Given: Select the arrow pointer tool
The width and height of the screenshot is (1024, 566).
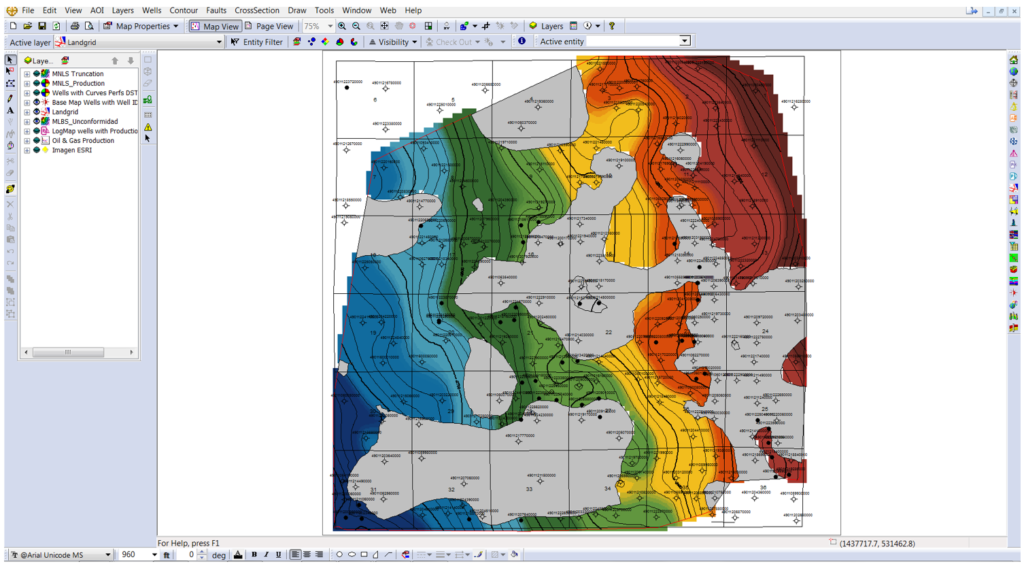Looking at the screenshot, I should (10, 59).
